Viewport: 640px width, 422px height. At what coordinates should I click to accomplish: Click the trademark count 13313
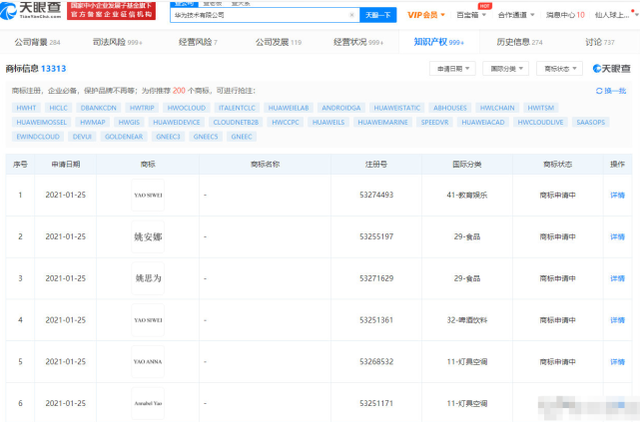53,69
